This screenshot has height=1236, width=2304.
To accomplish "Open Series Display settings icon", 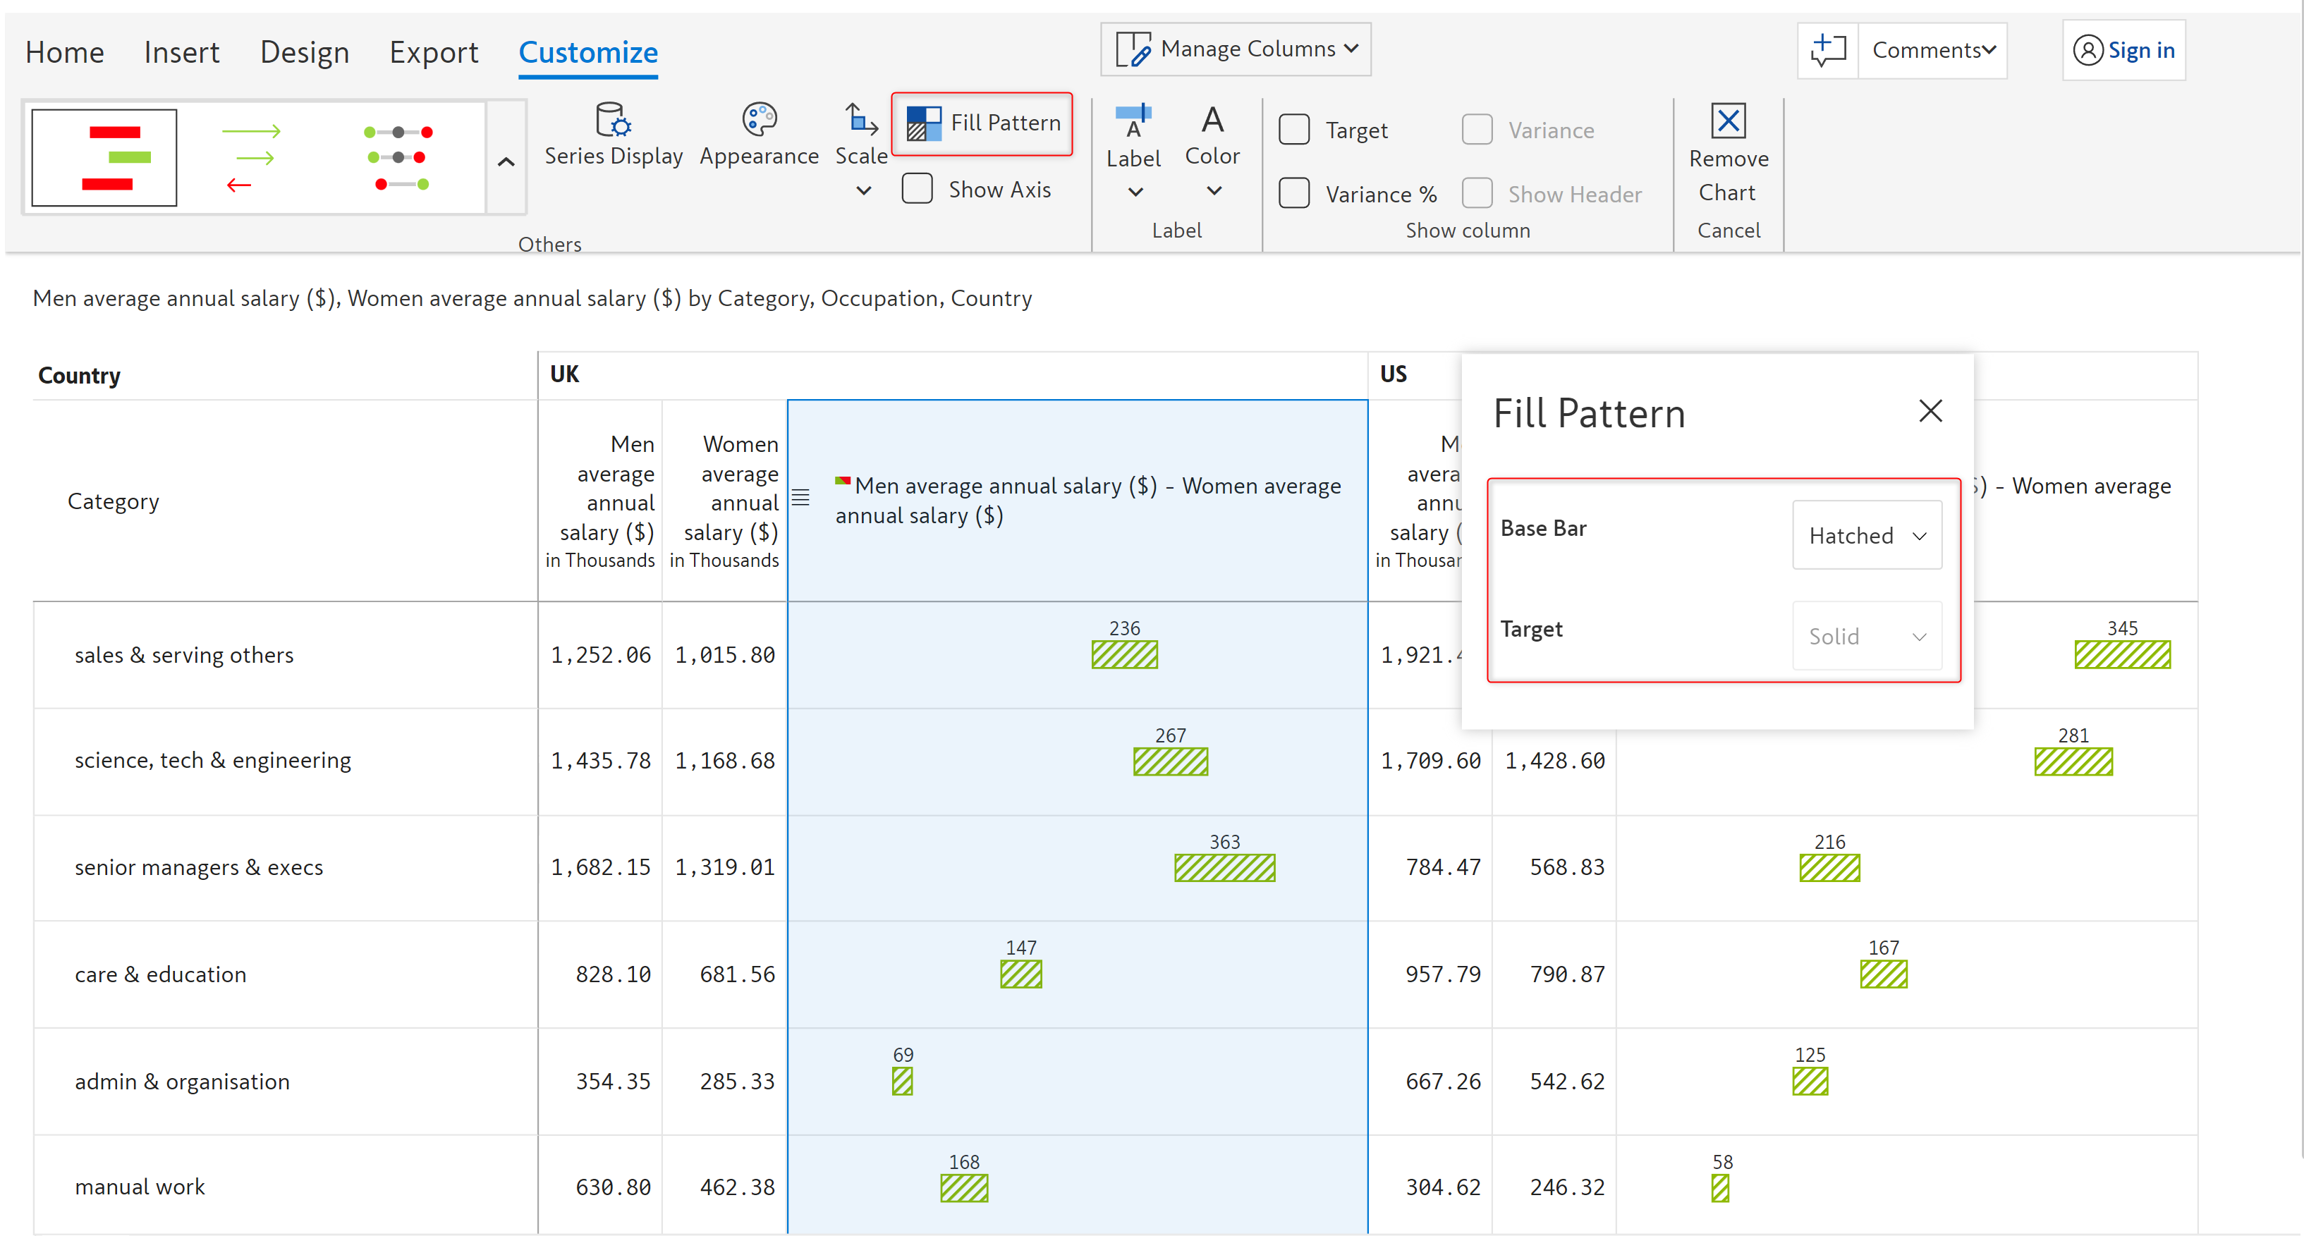I will point(612,122).
